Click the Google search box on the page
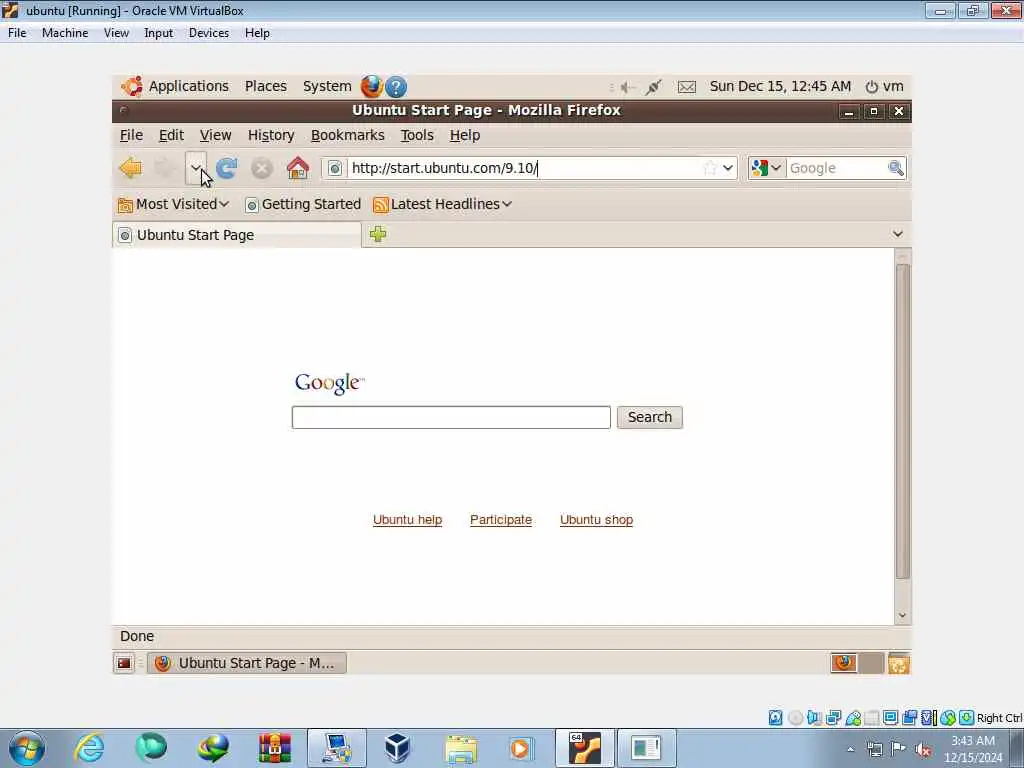Screen dimensions: 1024x768 point(451,417)
